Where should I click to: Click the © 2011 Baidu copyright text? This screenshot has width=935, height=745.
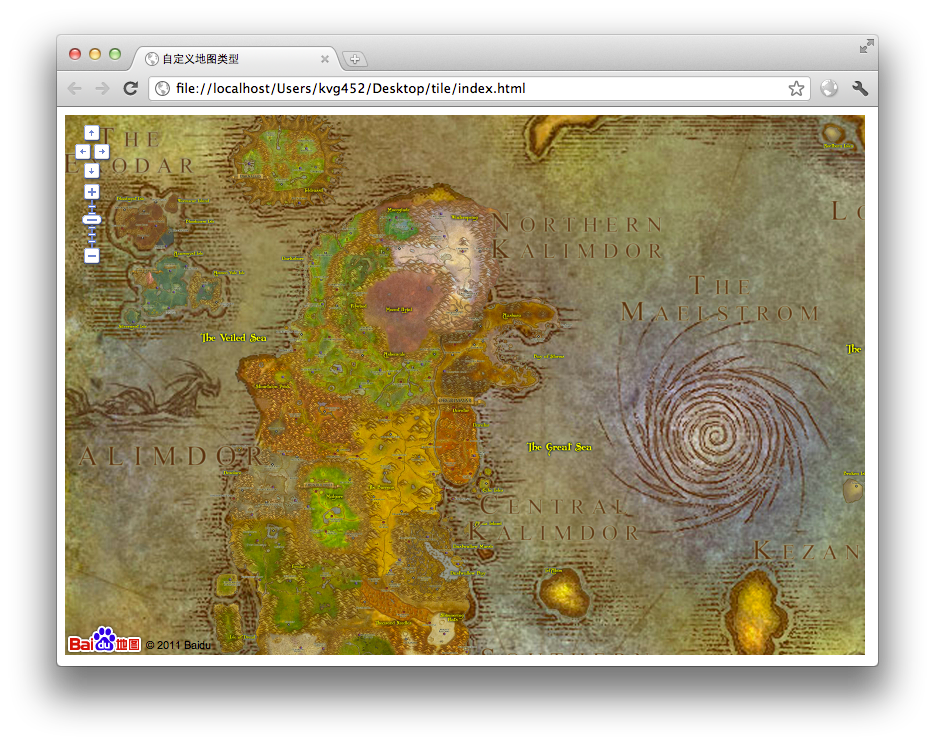coord(178,645)
